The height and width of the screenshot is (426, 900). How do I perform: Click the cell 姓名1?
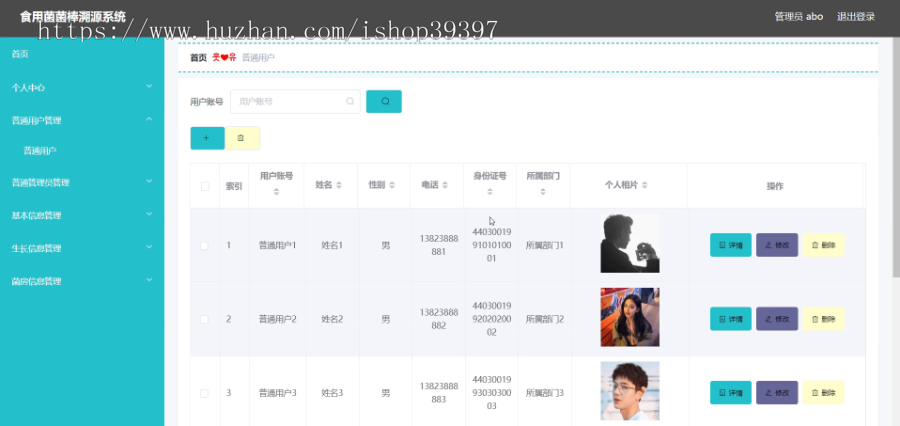tap(332, 245)
